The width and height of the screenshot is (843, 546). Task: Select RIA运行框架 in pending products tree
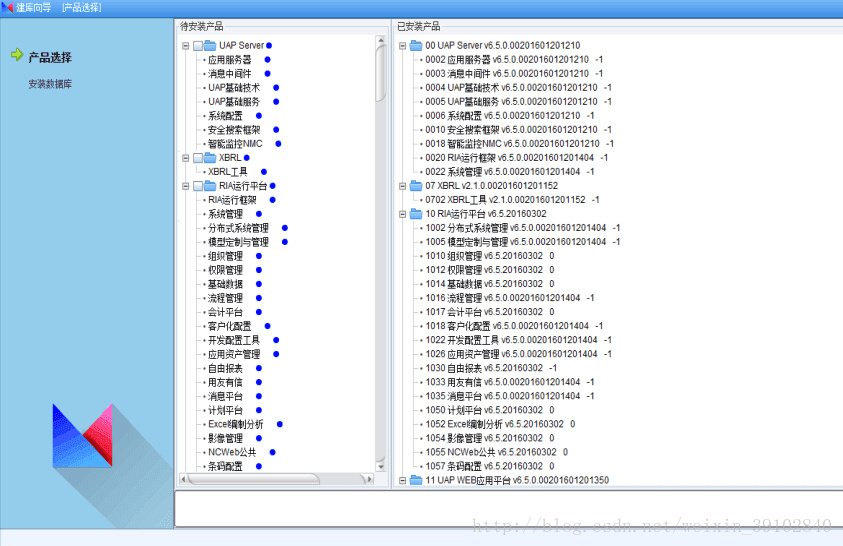232,200
